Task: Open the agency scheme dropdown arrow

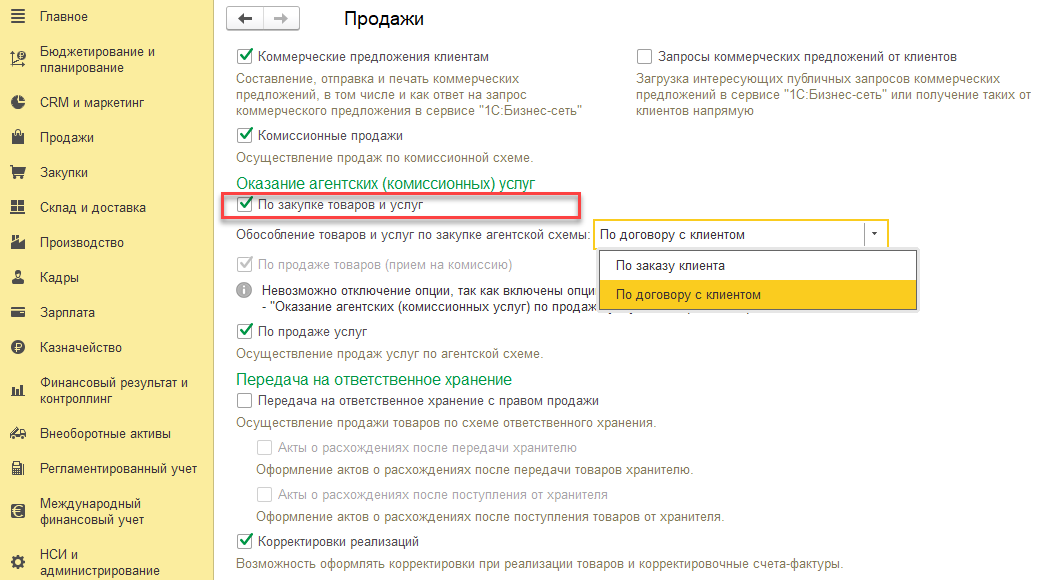Action: click(874, 232)
